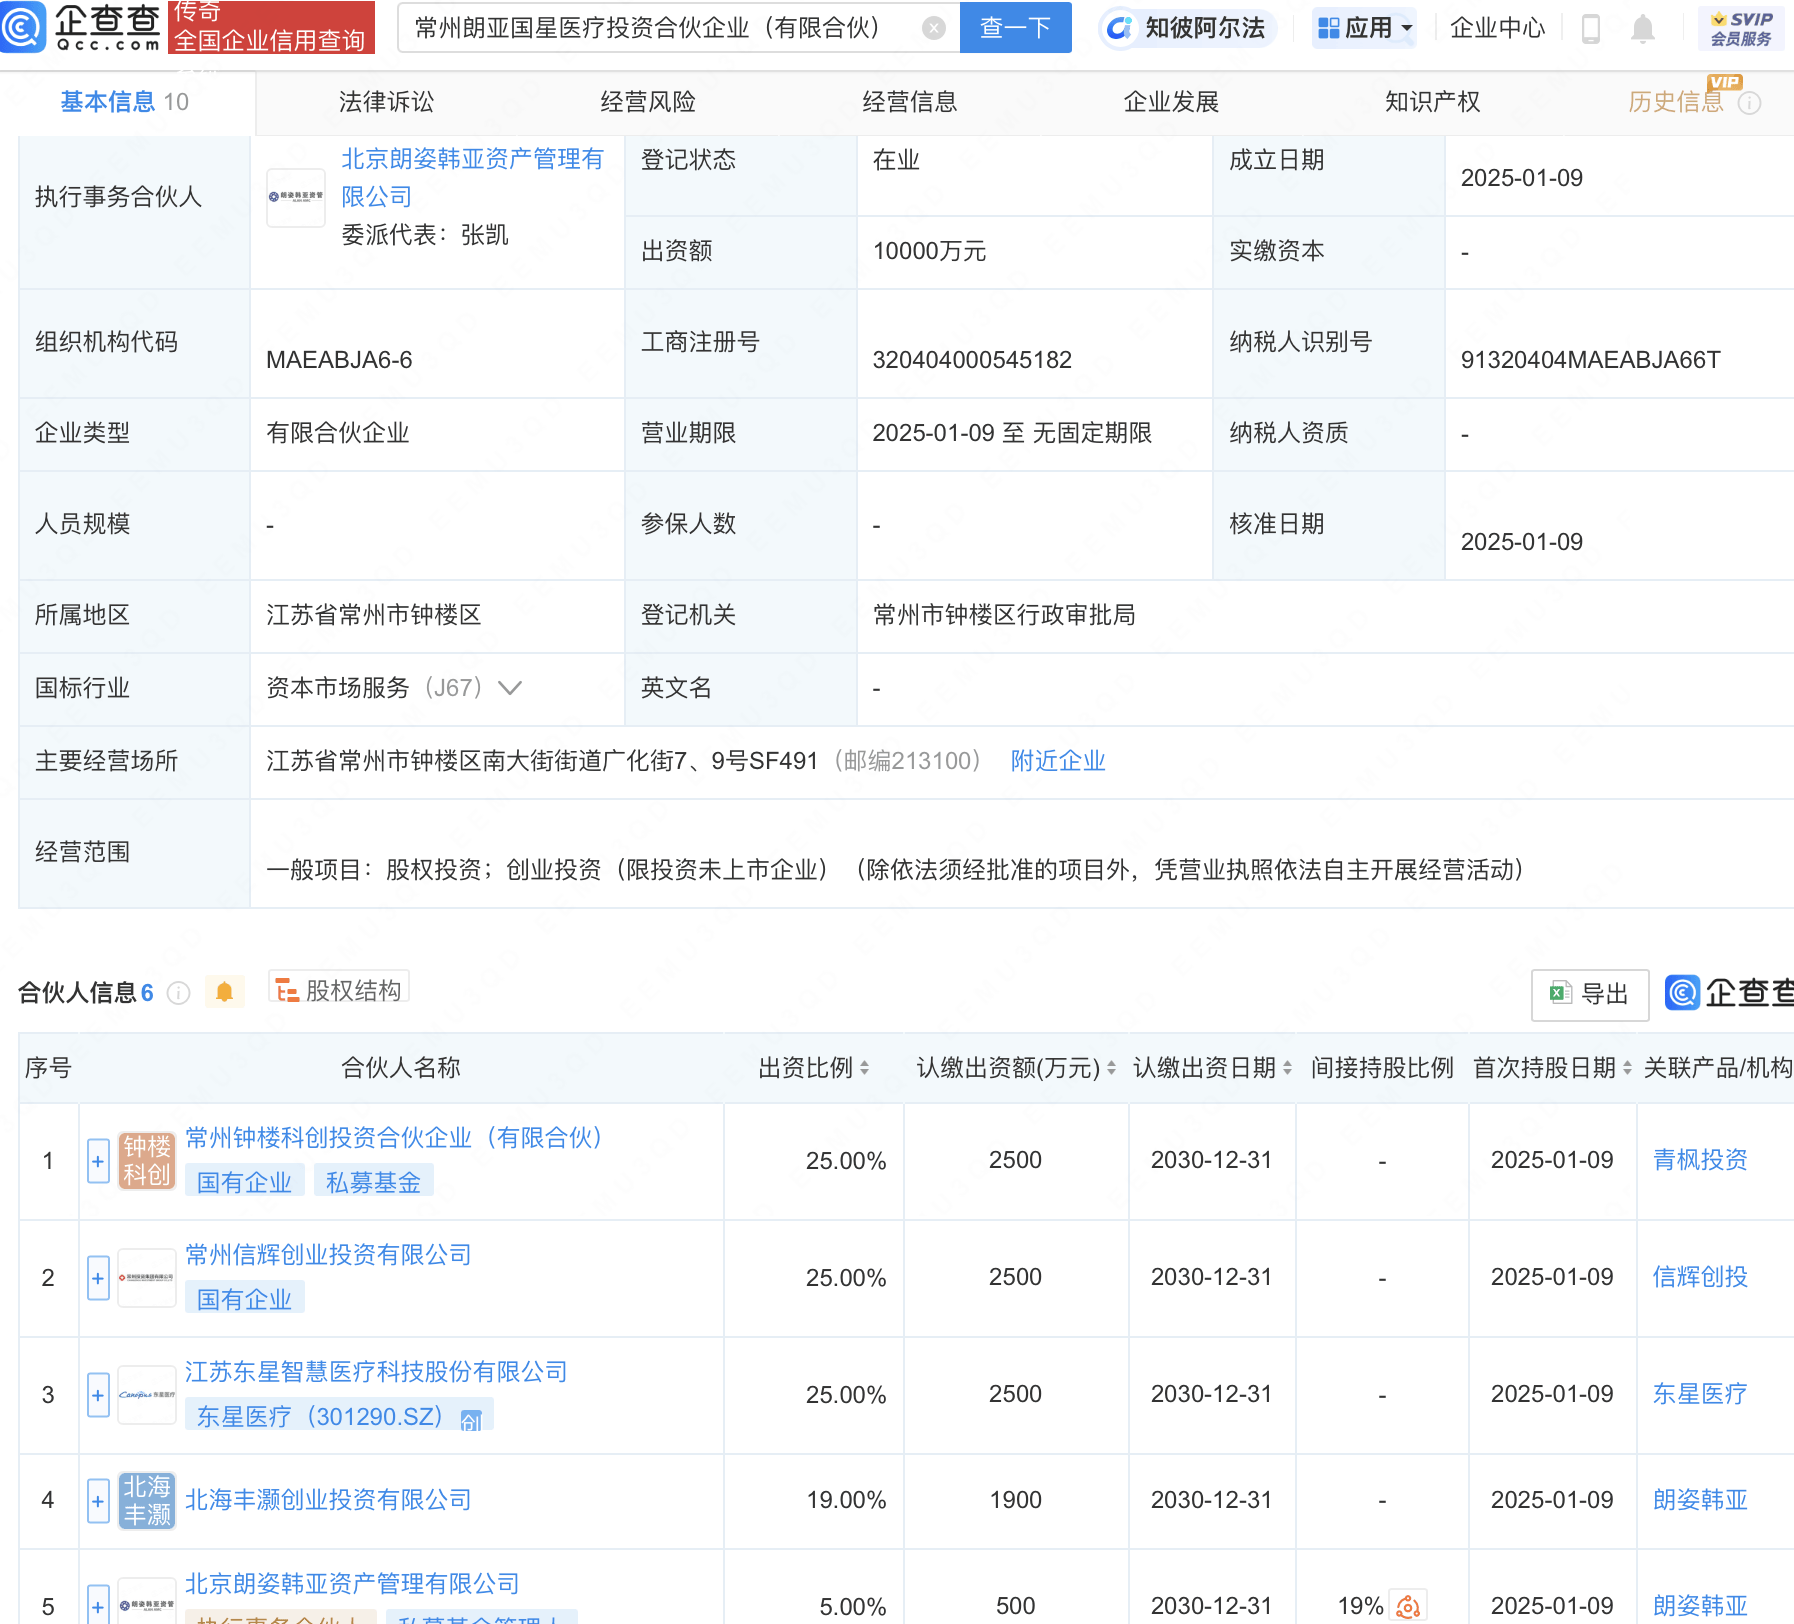Click the 传奇 全国企业信用查询 red banner

[x=271, y=27]
